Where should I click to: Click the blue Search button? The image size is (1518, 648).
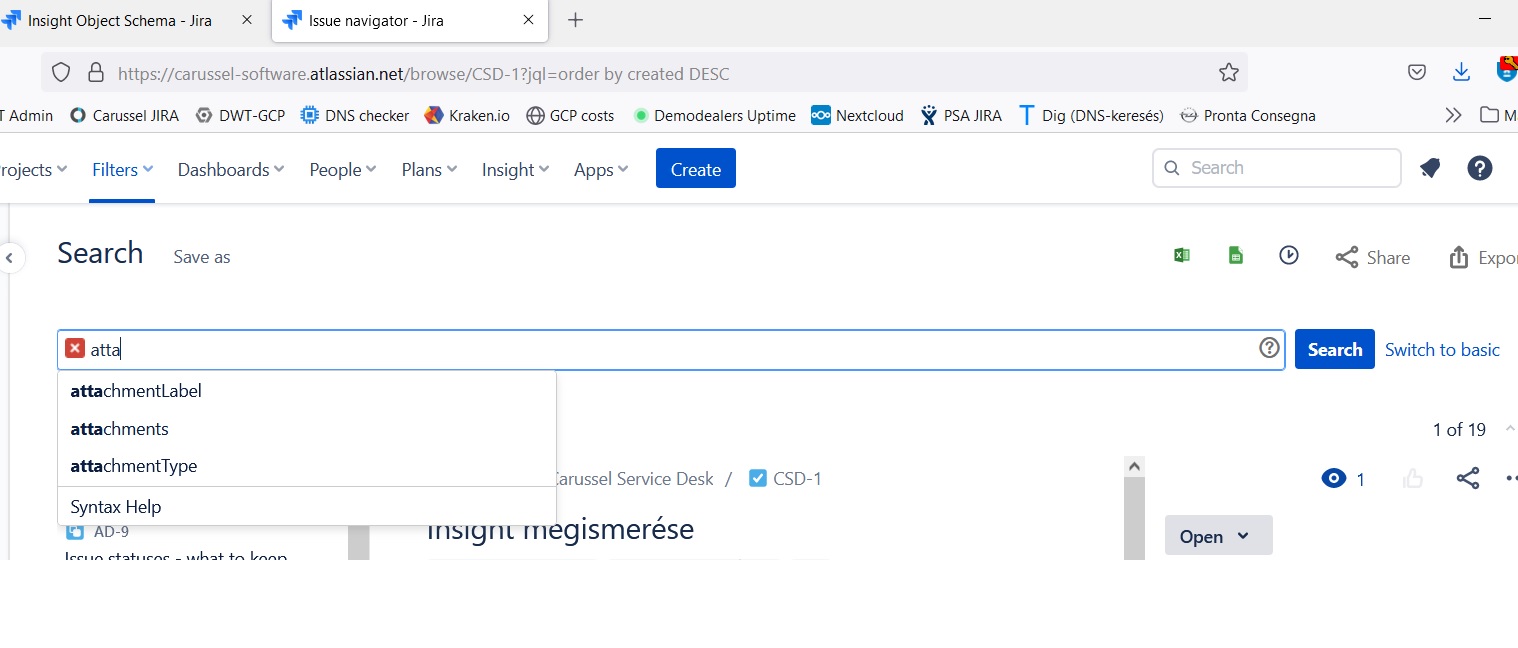click(x=1334, y=349)
